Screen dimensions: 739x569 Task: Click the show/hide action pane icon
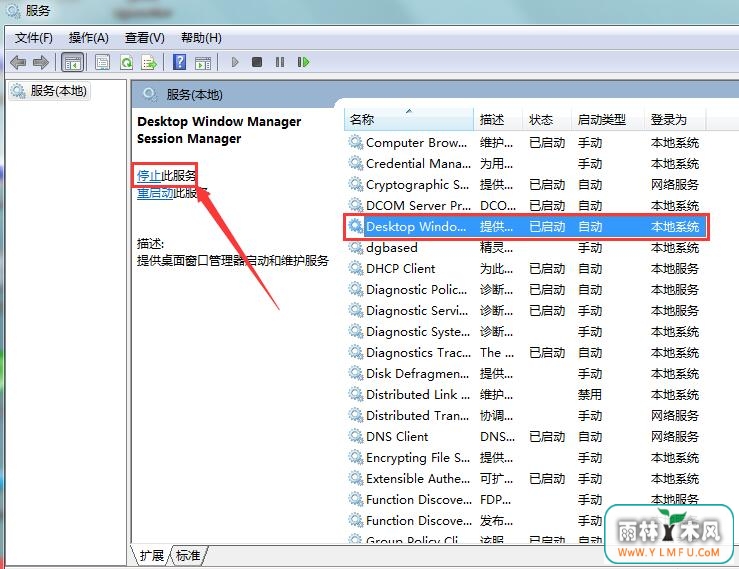pyautogui.click(x=203, y=62)
